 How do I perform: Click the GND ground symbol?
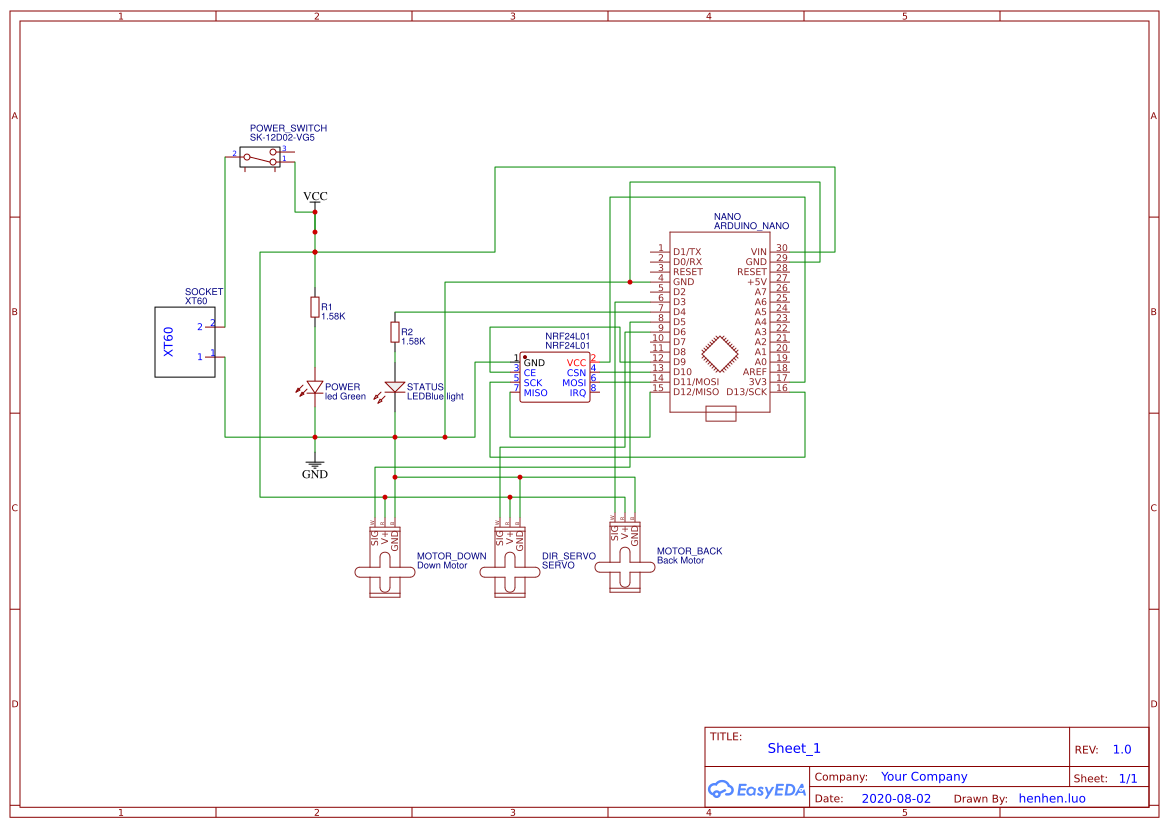[x=315, y=465]
